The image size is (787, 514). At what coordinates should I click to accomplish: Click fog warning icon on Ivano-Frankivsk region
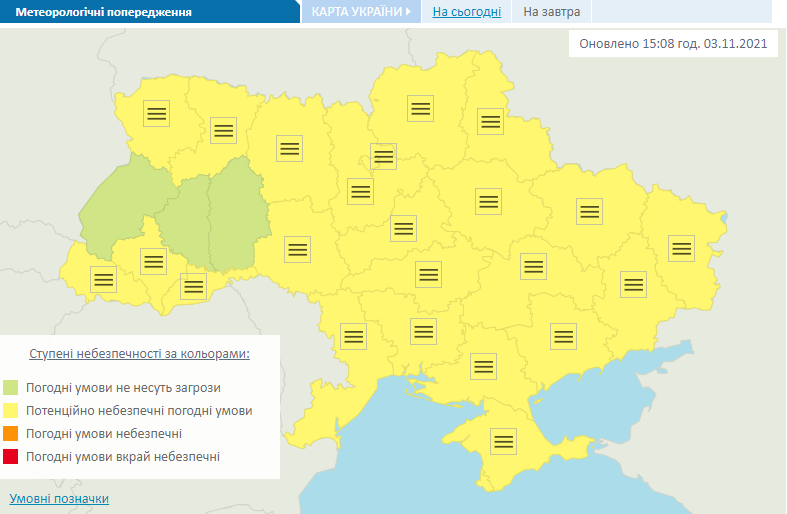click(x=154, y=262)
